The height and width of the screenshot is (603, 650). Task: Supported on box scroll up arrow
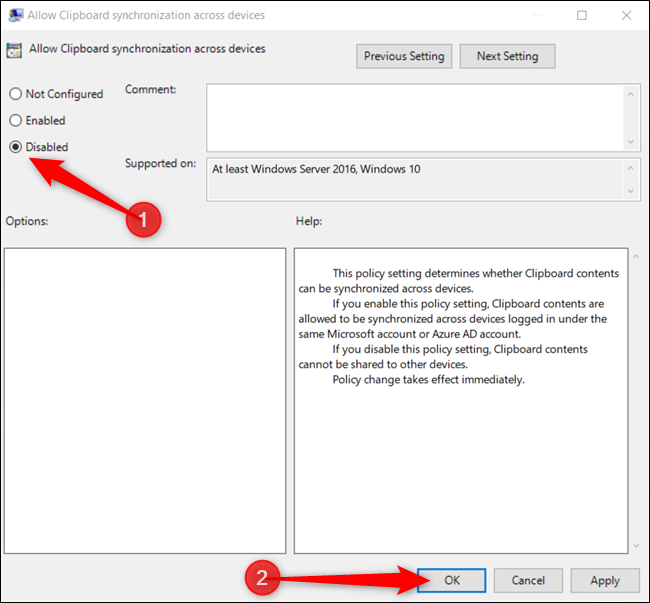point(631,168)
